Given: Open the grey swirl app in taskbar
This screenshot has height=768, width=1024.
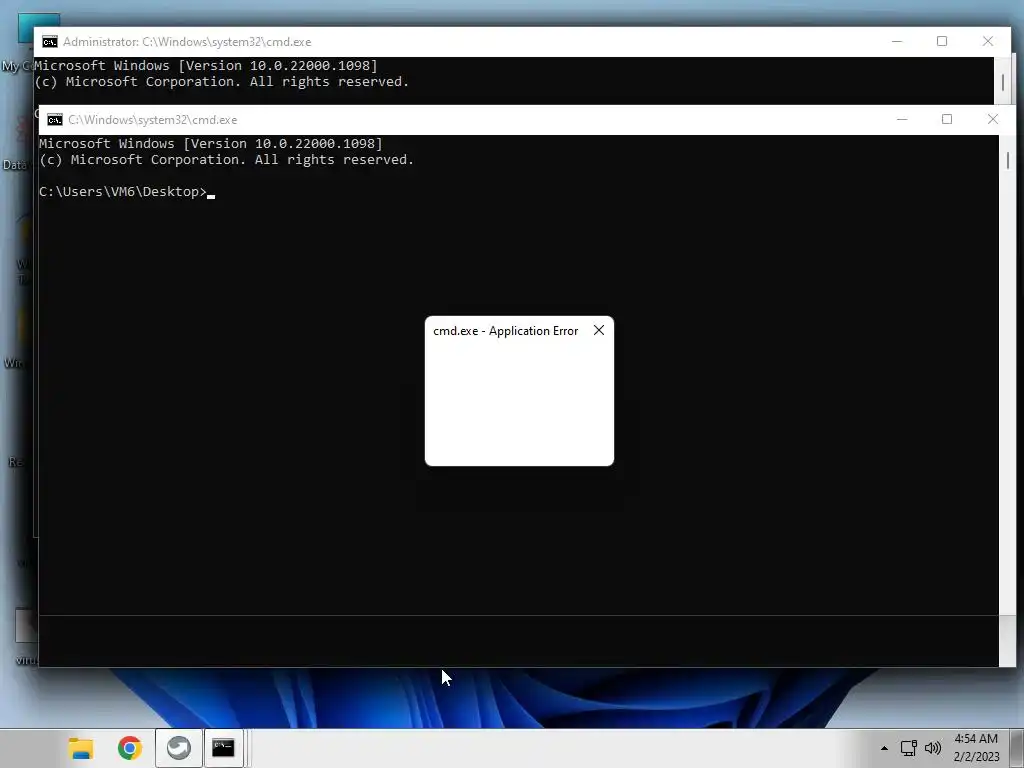Looking at the screenshot, I should (178, 748).
